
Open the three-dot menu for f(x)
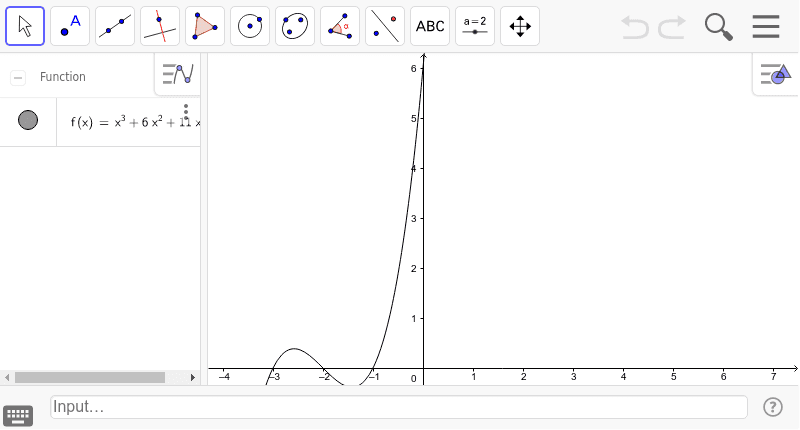(186, 112)
